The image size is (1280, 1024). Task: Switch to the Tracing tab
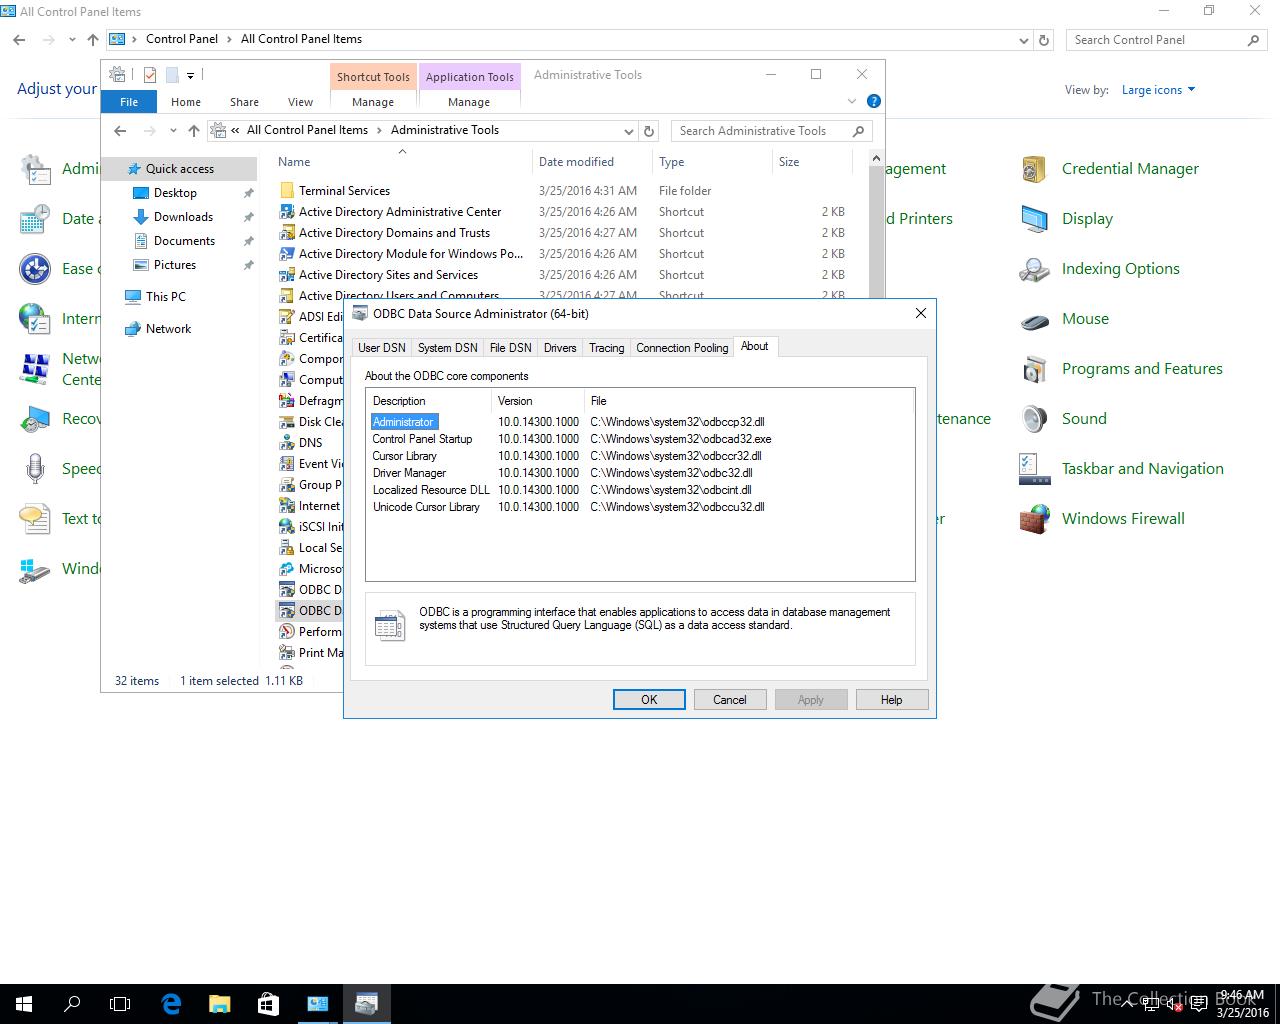point(606,348)
